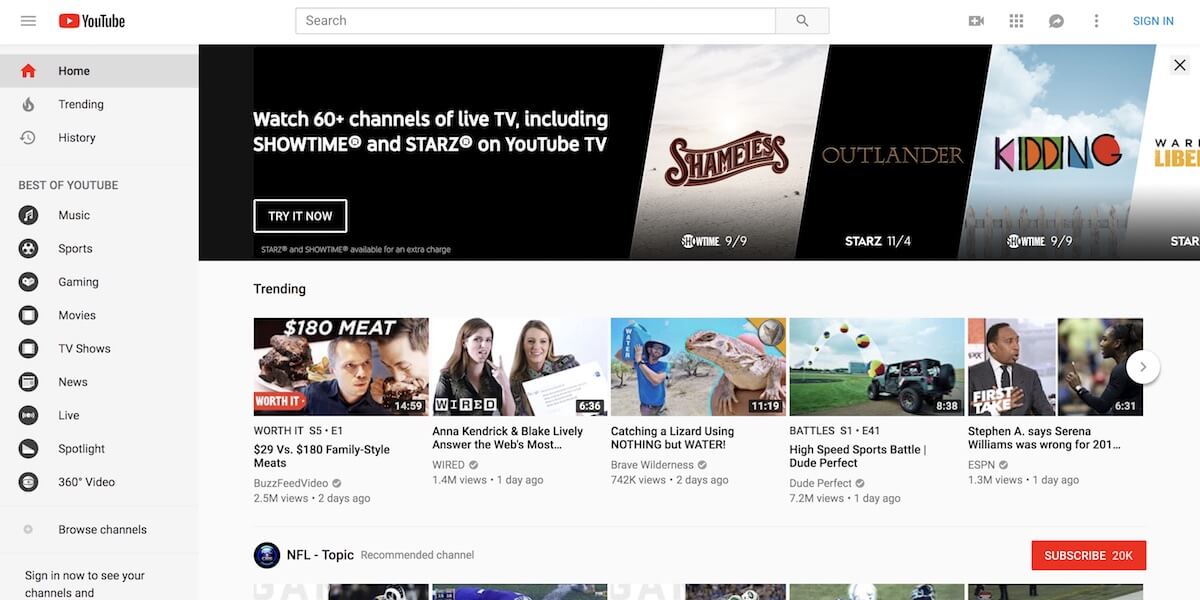Open 'High Speed Sports Battle' video title
Image resolution: width=1200 pixels, height=600 pixels.
click(x=858, y=456)
